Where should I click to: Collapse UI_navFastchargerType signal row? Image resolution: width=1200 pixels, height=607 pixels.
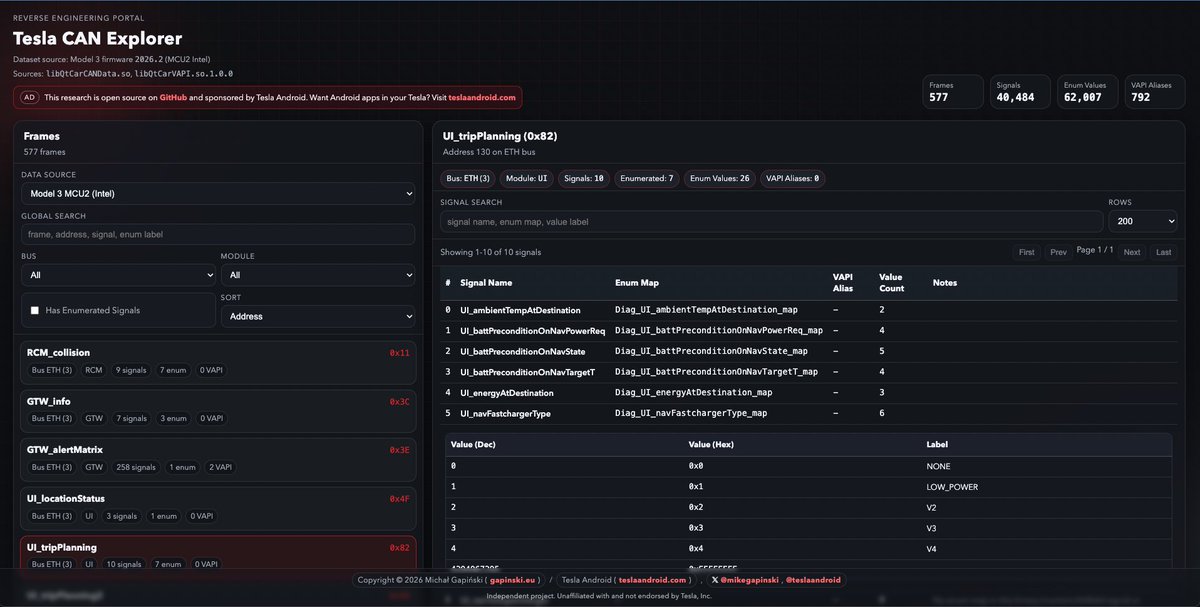(x=809, y=413)
